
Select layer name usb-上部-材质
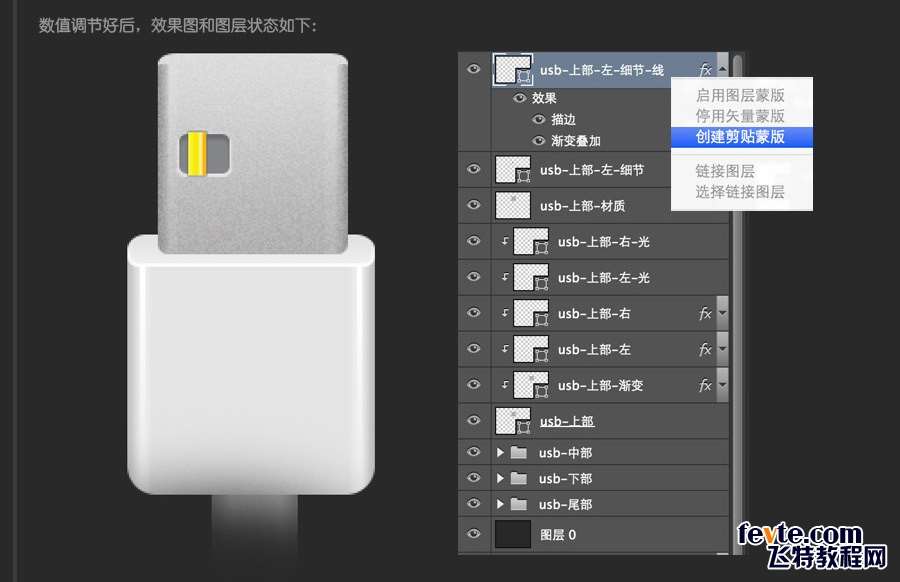[x=582, y=205]
